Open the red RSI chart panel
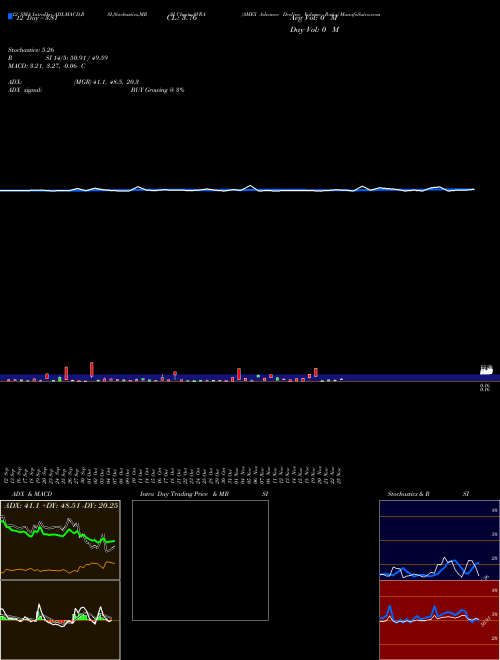 [439, 620]
